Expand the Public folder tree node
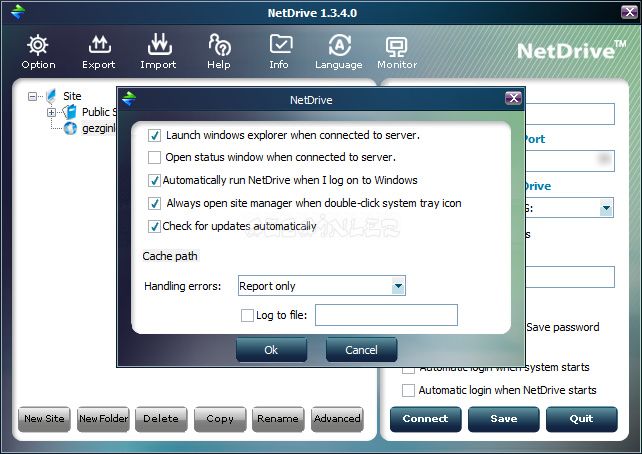The image size is (642, 454). (52, 112)
